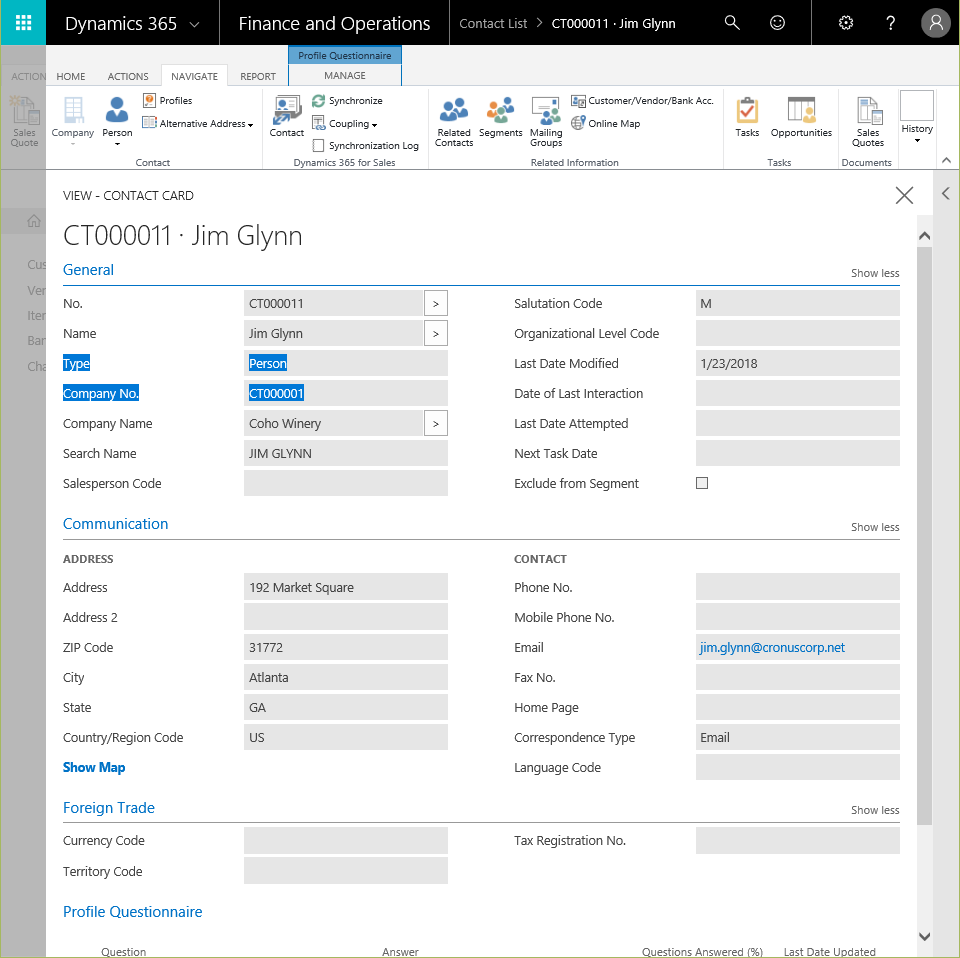Click the Correspondence Type field
Image resolution: width=960 pixels, height=958 pixels.
click(x=797, y=738)
